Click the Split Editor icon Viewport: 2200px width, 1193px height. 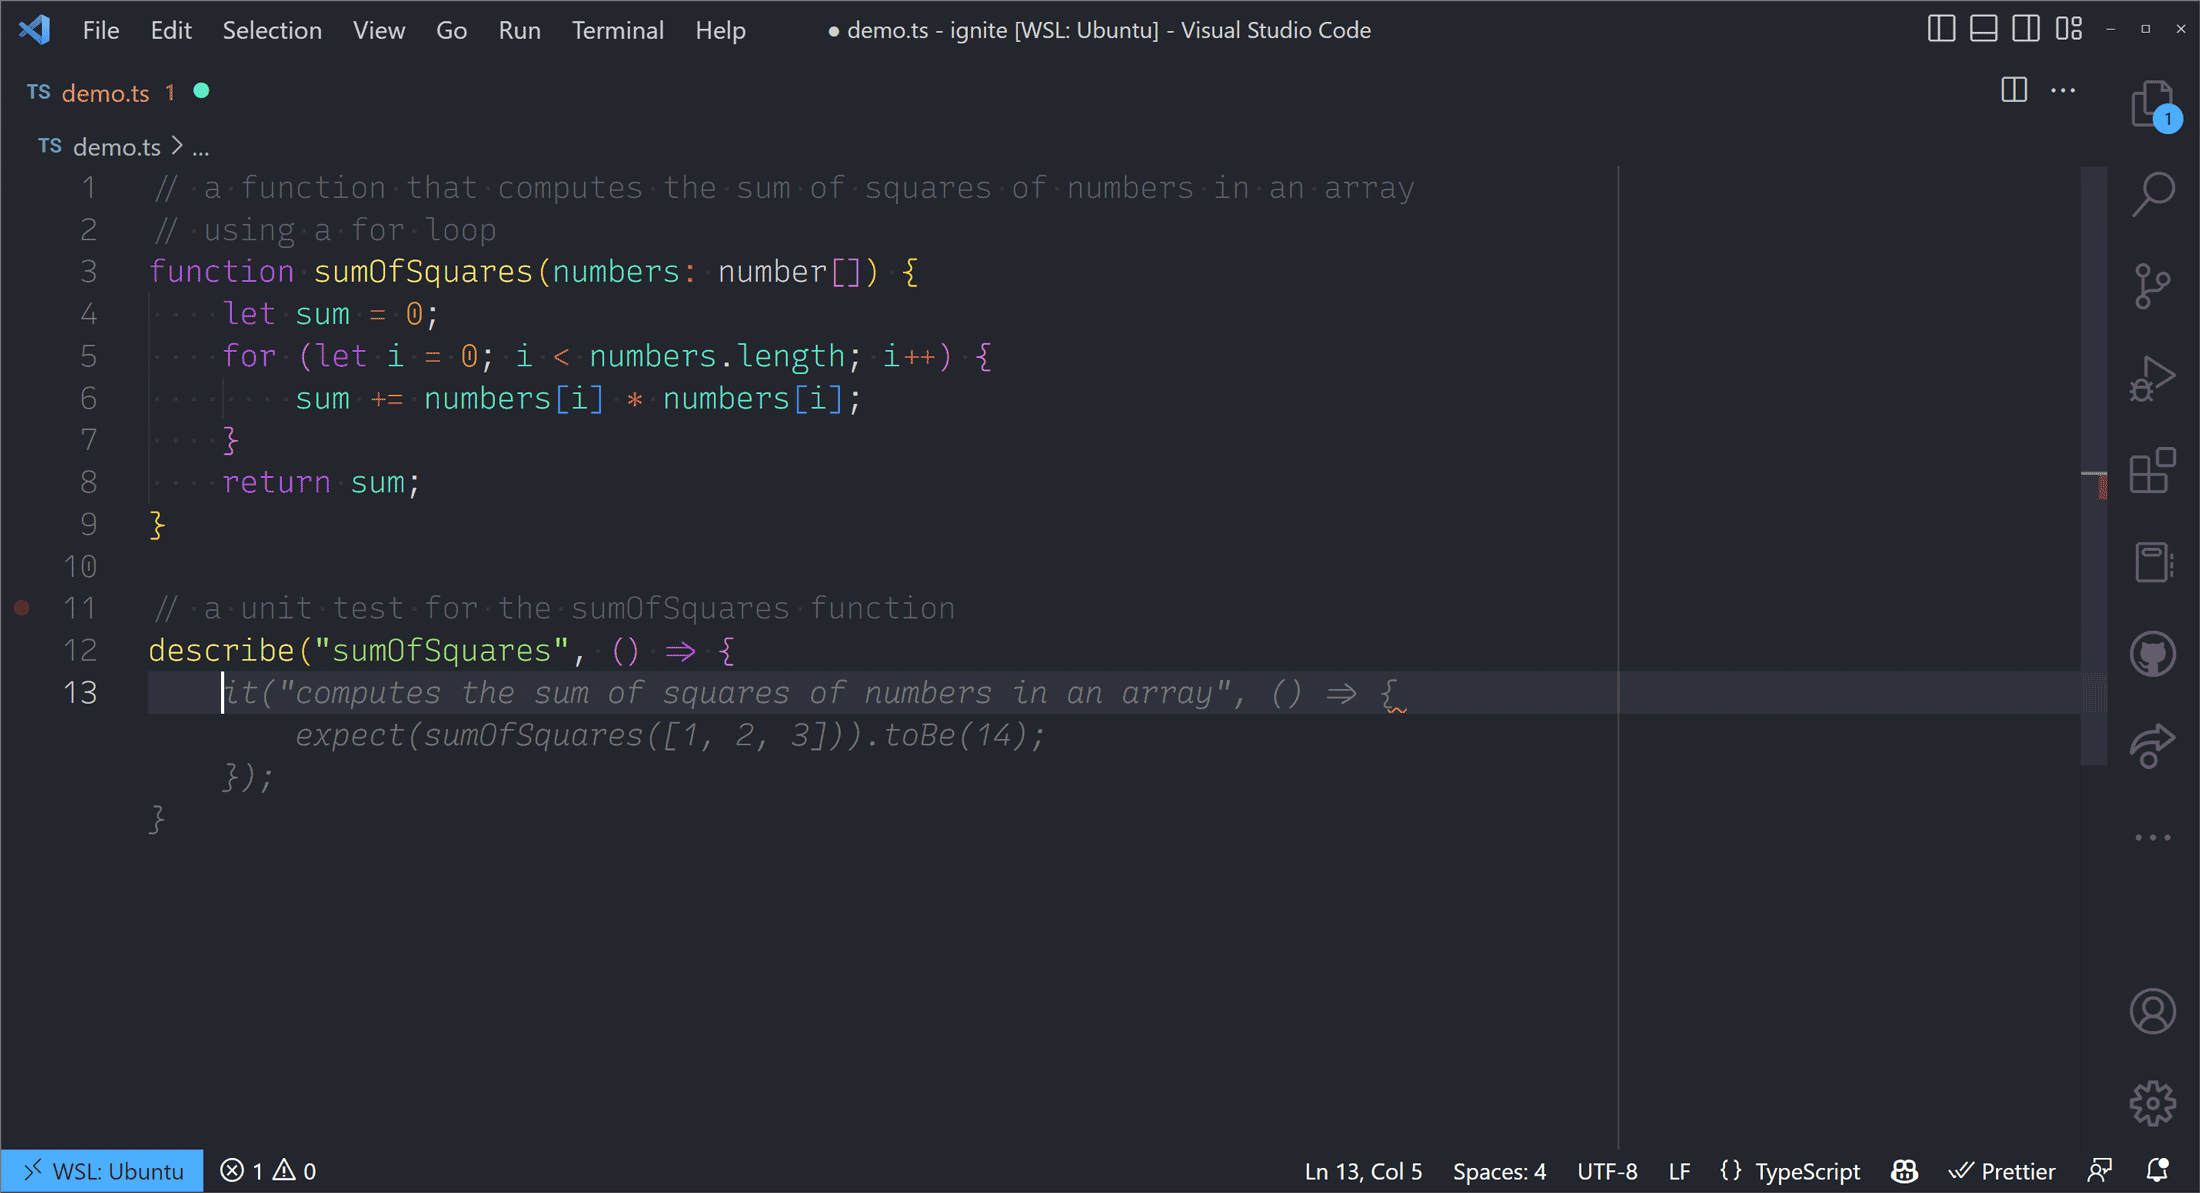[x=2013, y=90]
